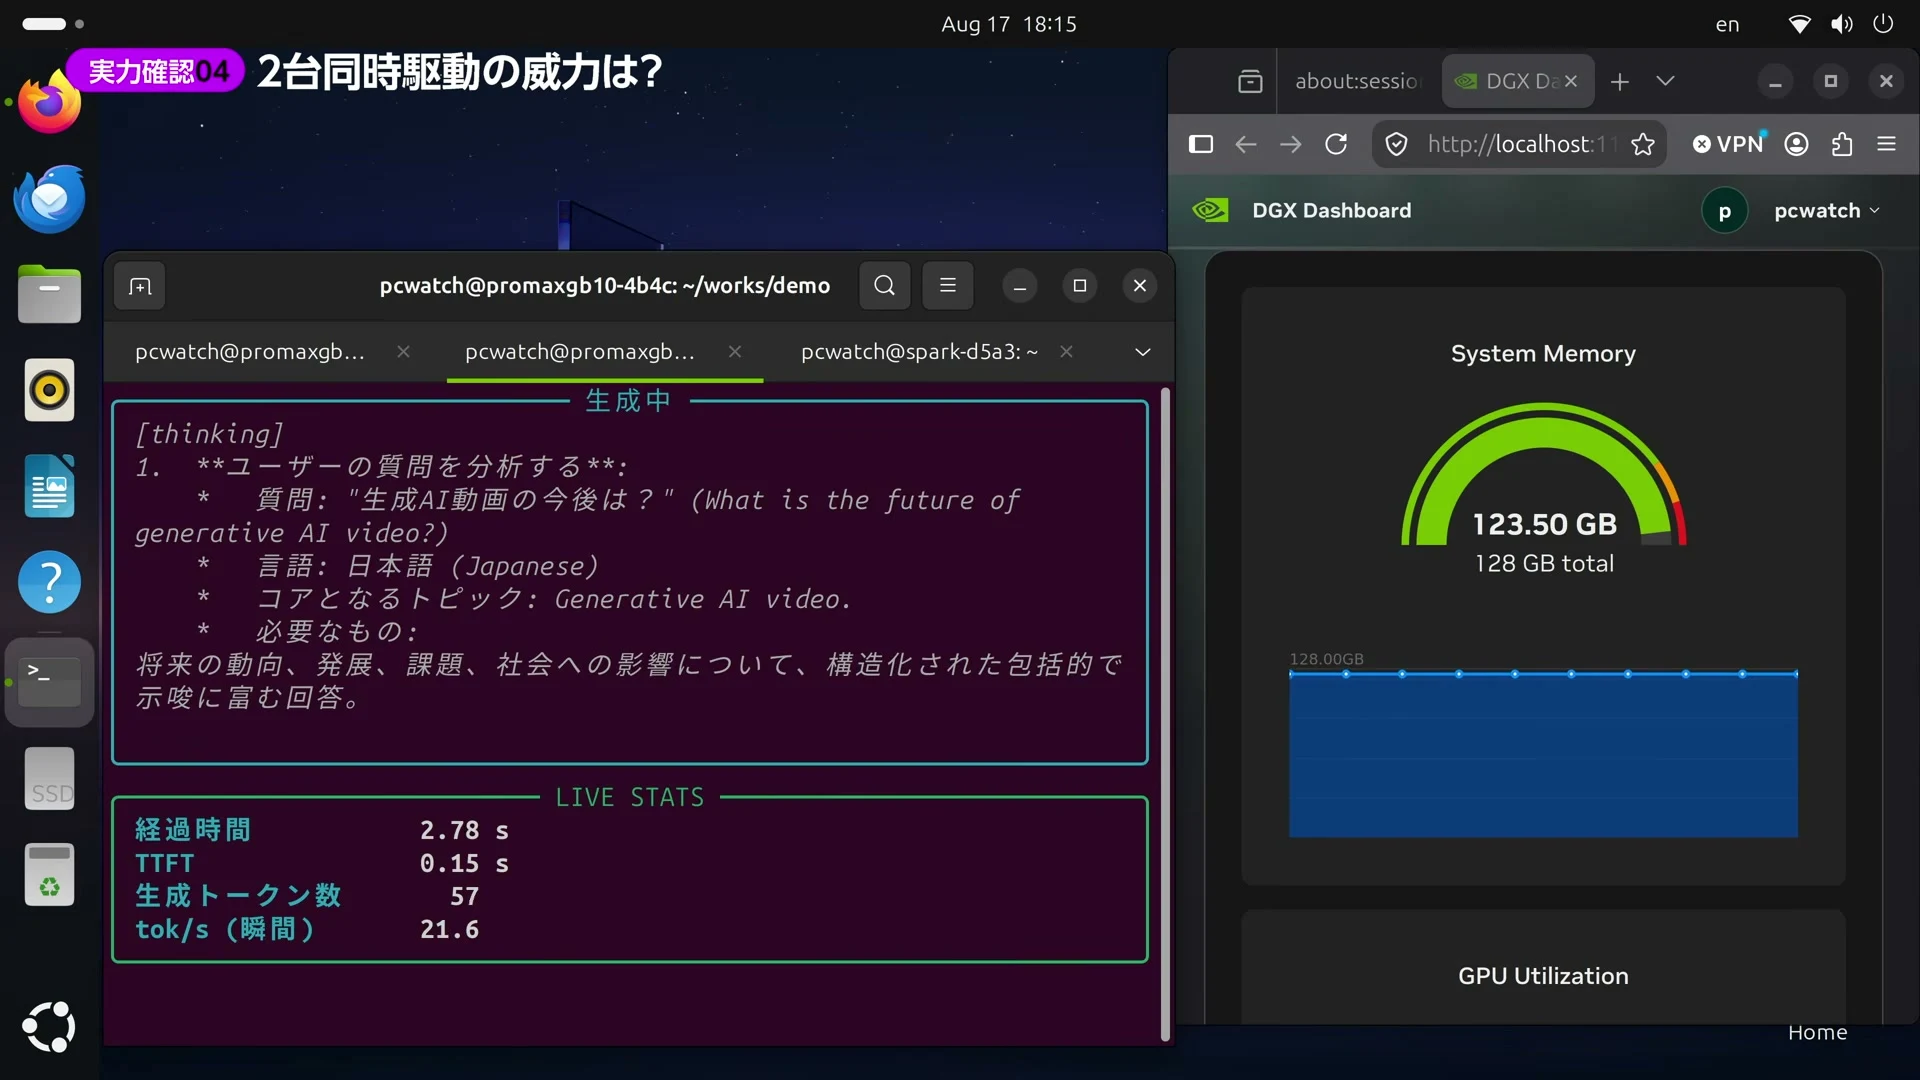1920x1080 pixels.
Task: Click the terminal vertical scrollbar
Action: tap(1165, 715)
